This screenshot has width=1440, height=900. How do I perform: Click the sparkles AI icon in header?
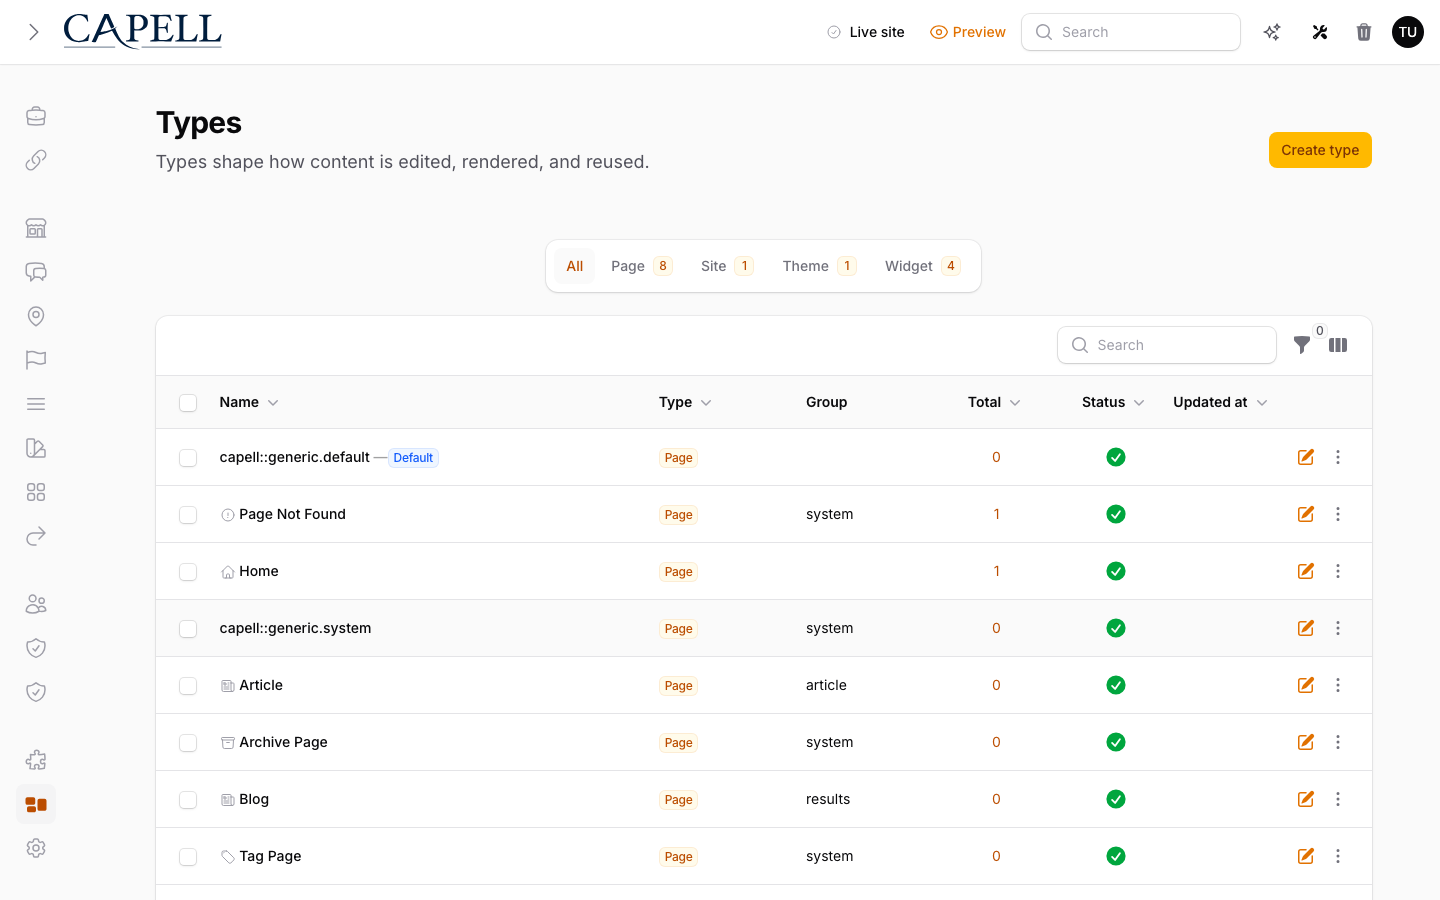(x=1272, y=32)
